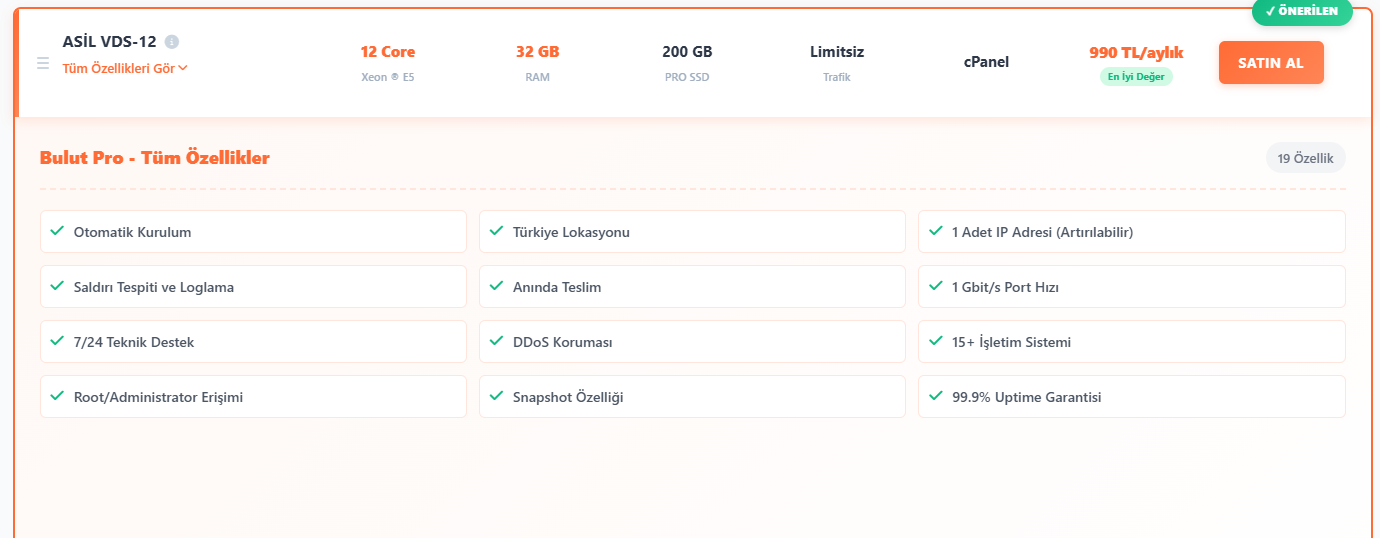Click the ÖNERİLEN badge
The image size is (1380, 538).
[x=1301, y=11]
